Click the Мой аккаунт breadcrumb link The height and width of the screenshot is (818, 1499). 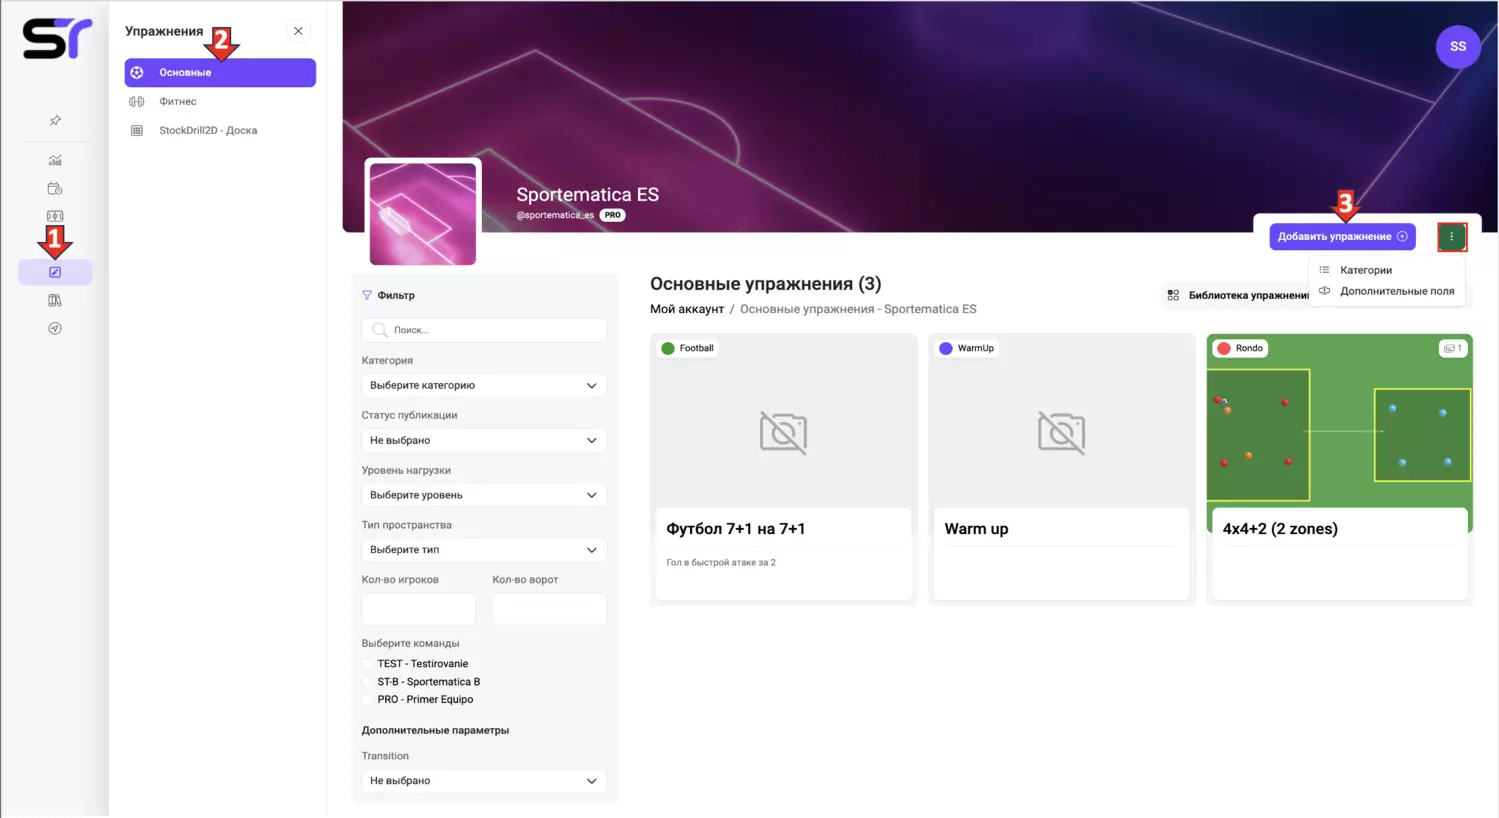click(x=687, y=309)
